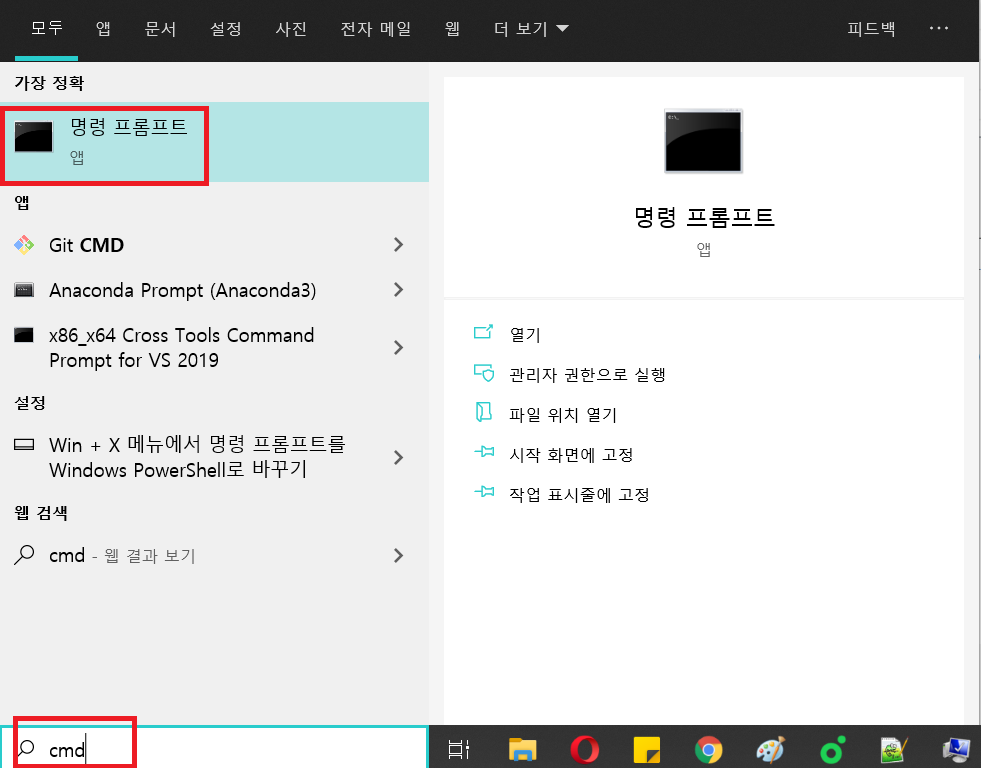
Task: Expand the Anaconda Prompt (Anaconda3) chevron
Action: (399, 290)
